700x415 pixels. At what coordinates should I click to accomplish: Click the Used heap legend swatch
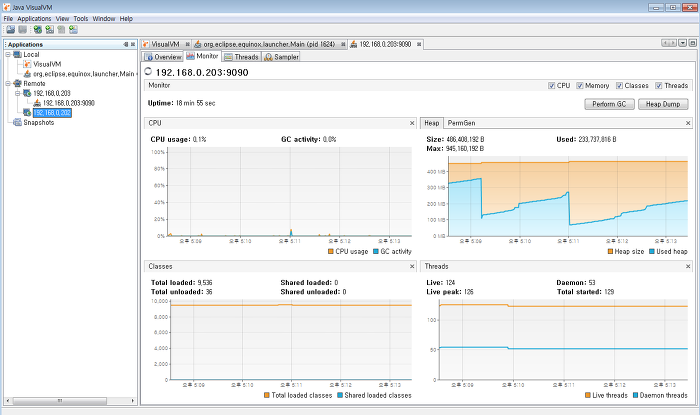[x=652, y=252]
